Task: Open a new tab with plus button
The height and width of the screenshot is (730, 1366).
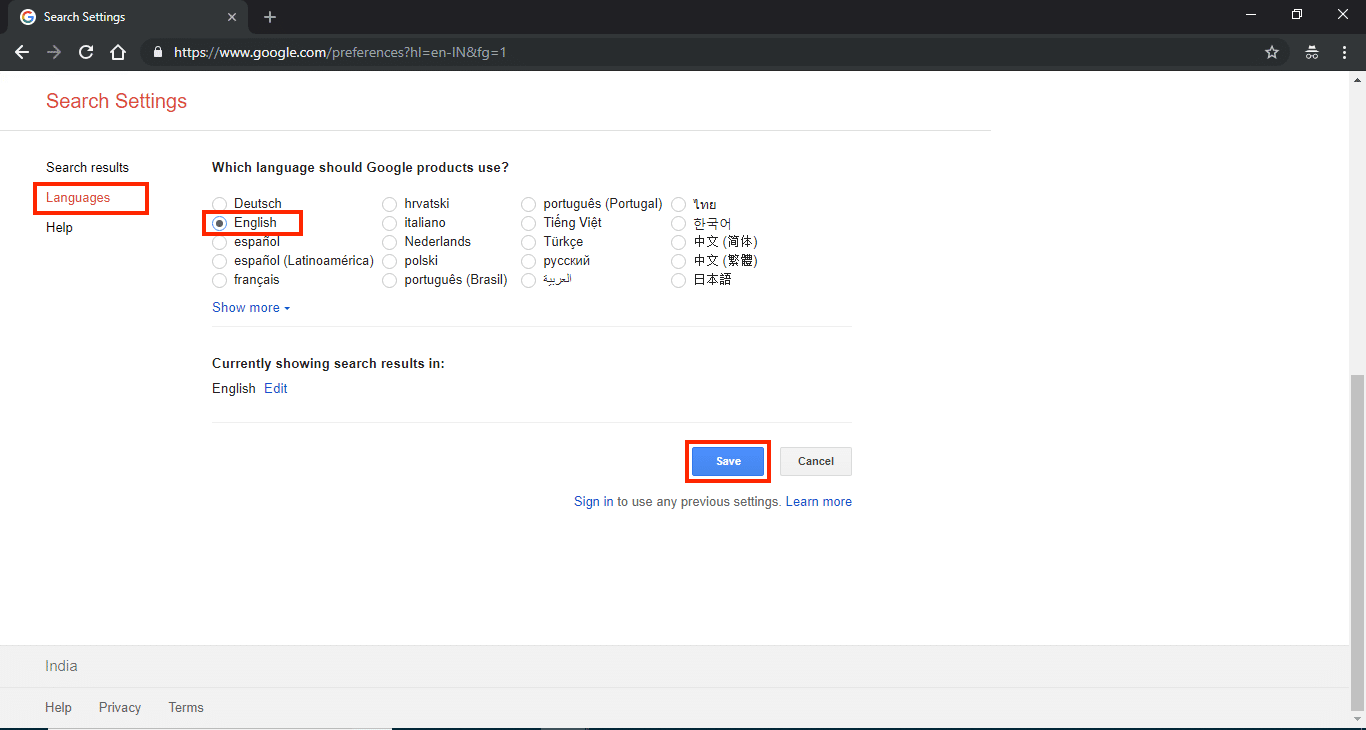Action: tap(270, 17)
